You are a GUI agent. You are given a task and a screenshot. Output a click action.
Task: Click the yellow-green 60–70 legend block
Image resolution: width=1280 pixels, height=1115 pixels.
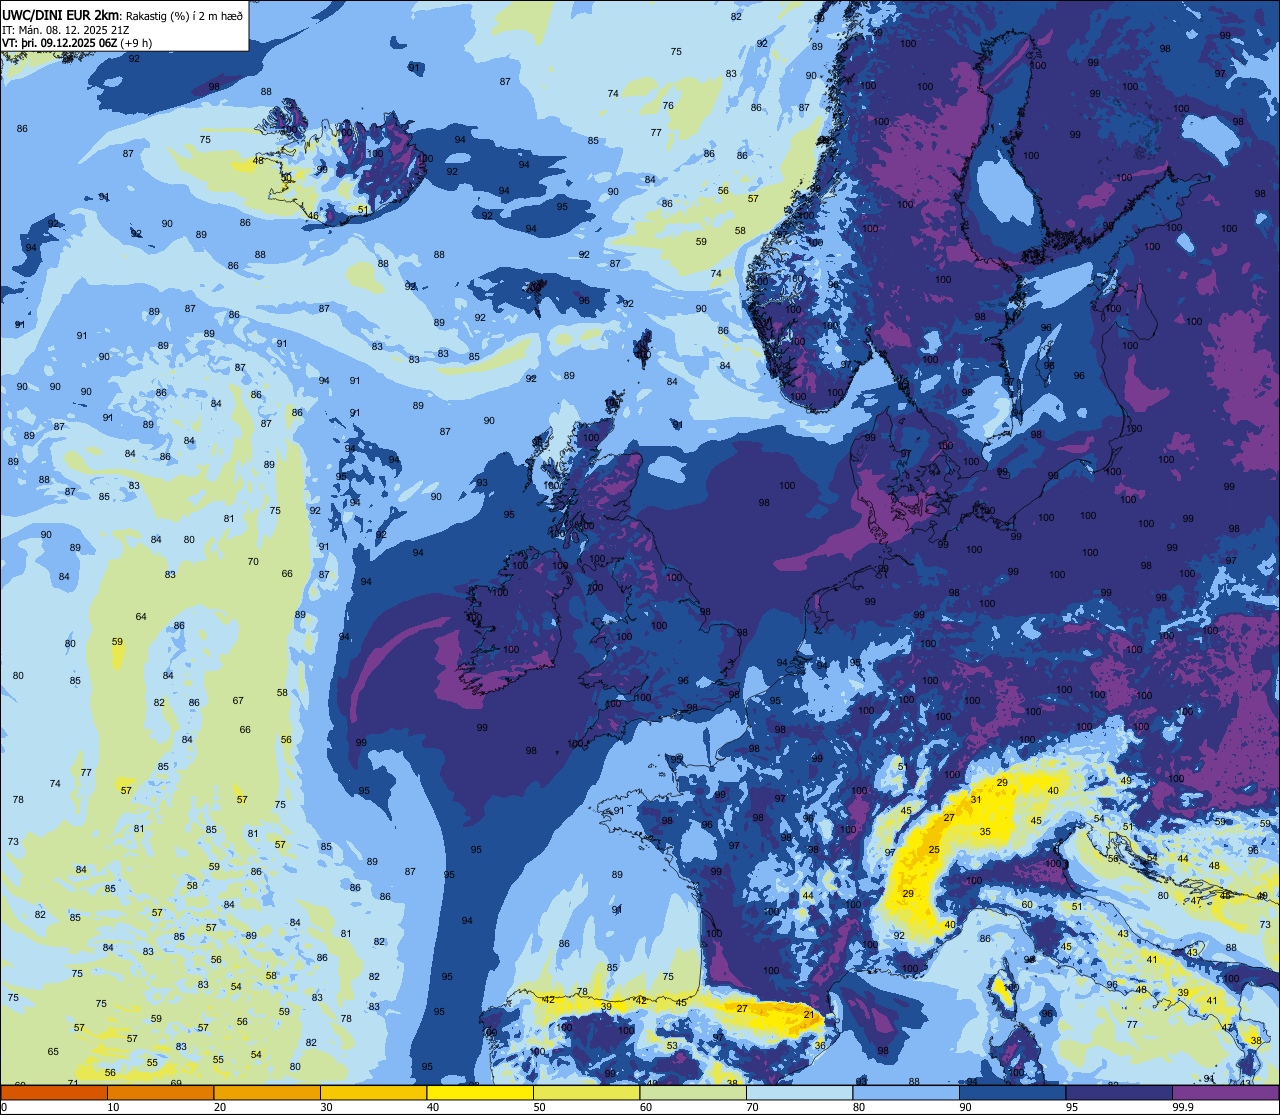click(693, 1092)
